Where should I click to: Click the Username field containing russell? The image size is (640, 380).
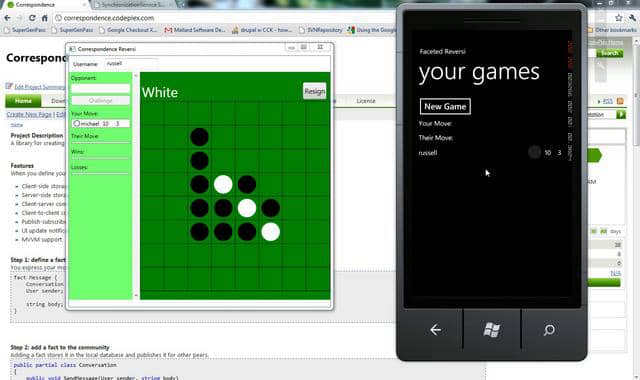pyautogui.click(x=131, y=64)
